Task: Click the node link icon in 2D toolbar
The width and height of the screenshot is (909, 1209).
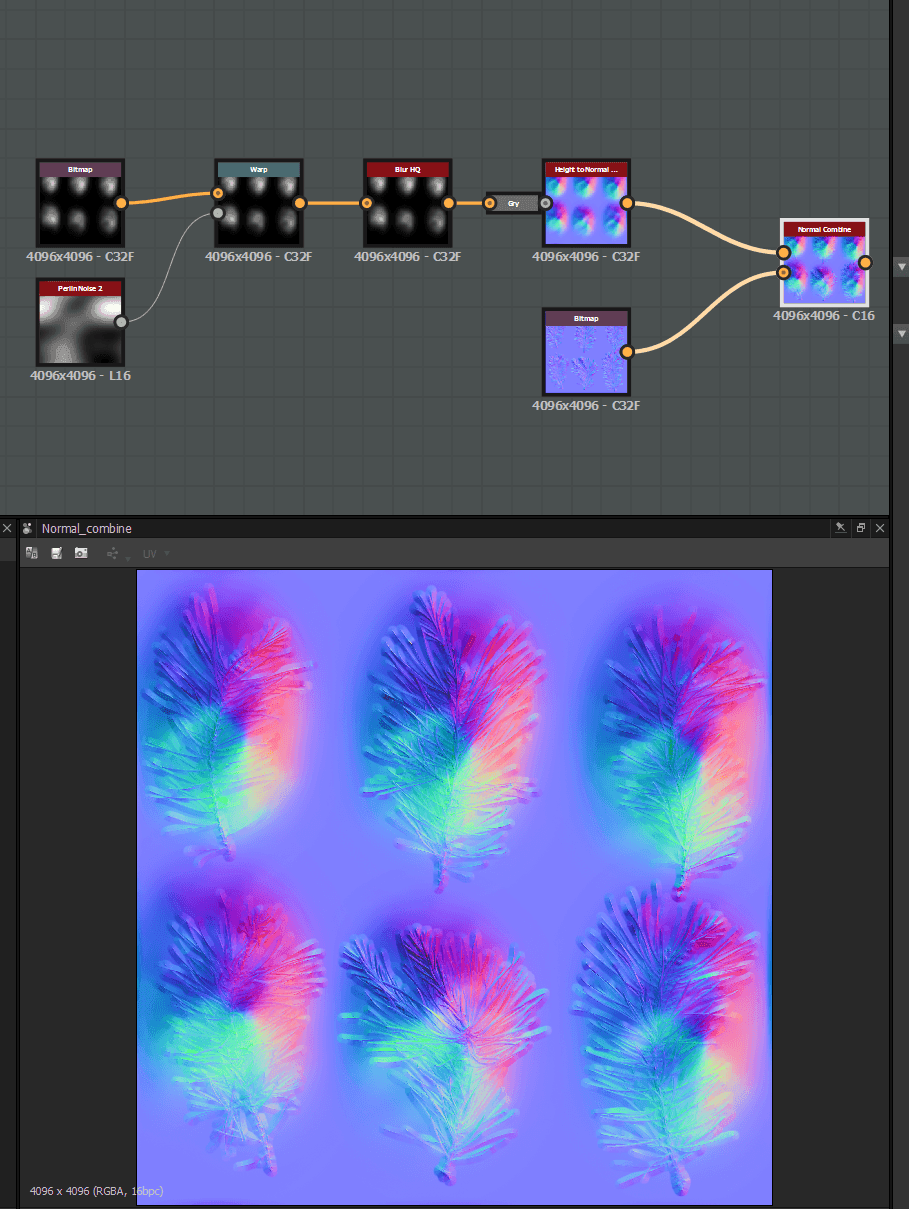Action: tap(112, 553)
